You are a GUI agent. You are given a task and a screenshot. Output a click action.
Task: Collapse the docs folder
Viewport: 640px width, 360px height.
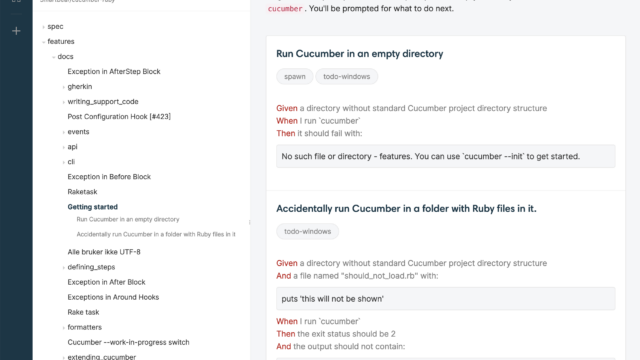click(x=53, y=57)
